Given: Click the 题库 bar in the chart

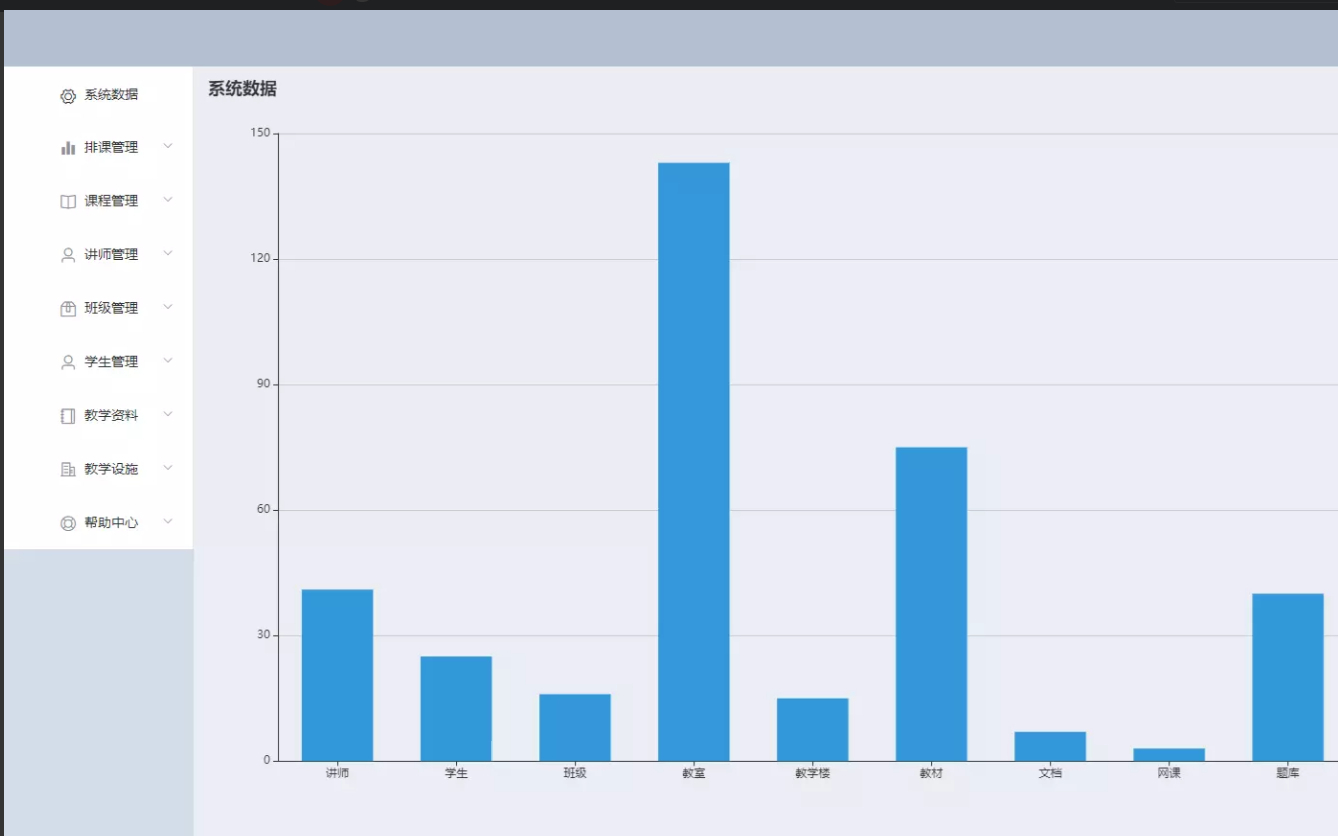Looking at the screenshot, I should pos(1288,677).
